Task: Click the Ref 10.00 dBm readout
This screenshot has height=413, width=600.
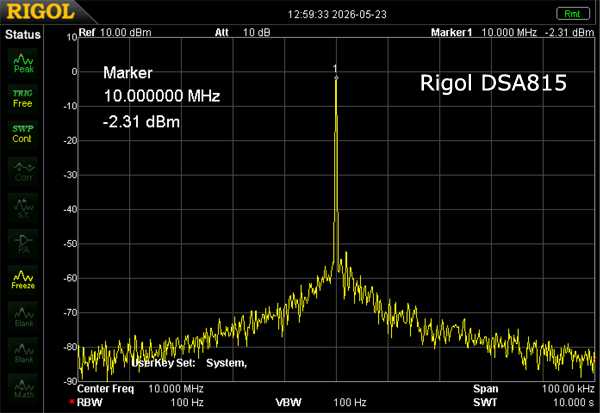Action: coord(115,33)
